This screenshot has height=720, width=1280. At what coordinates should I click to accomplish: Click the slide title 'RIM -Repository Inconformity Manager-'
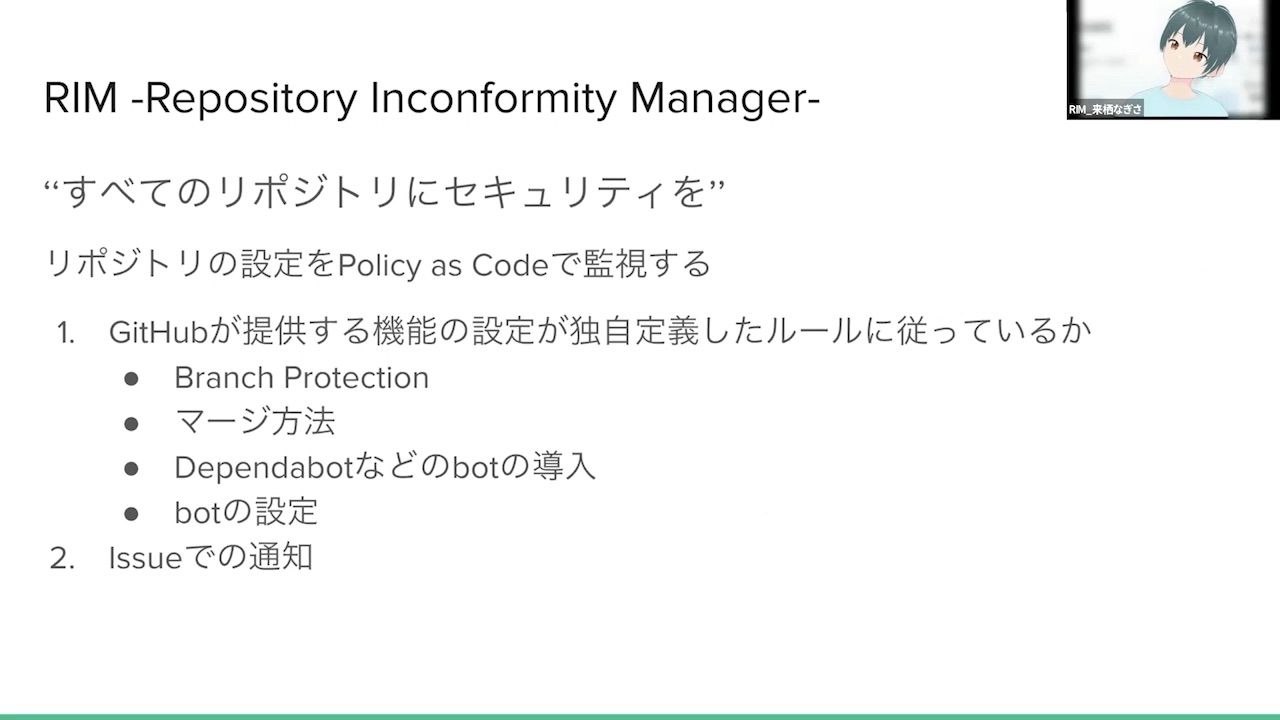(432, 99)
